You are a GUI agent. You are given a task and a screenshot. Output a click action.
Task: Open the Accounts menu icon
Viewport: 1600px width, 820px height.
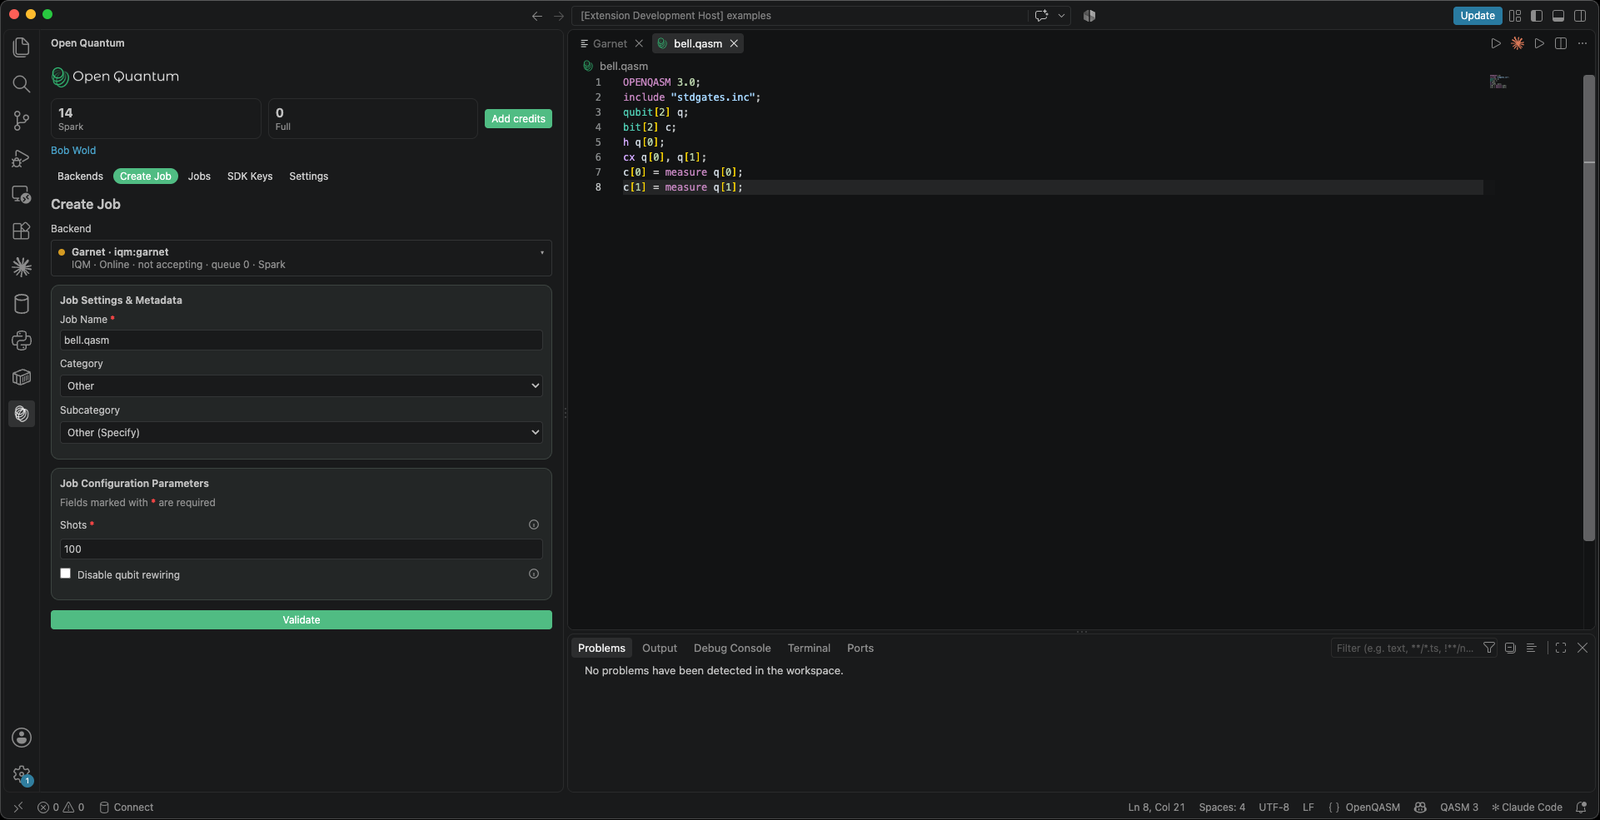click(21, 738)
